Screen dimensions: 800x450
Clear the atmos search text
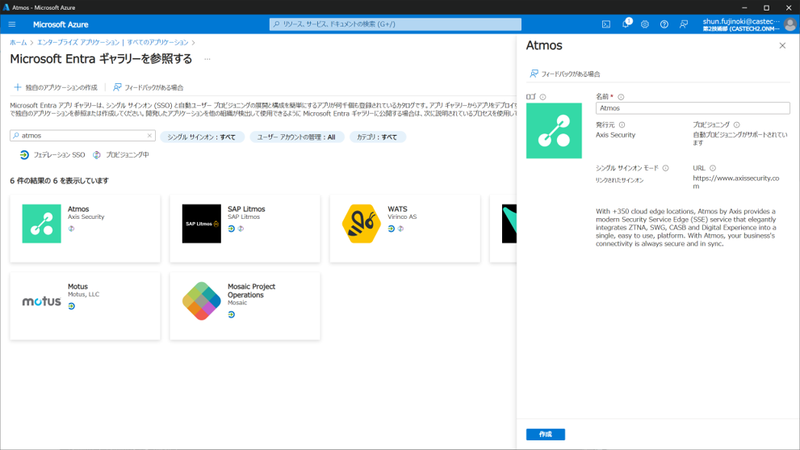point(149,135)
